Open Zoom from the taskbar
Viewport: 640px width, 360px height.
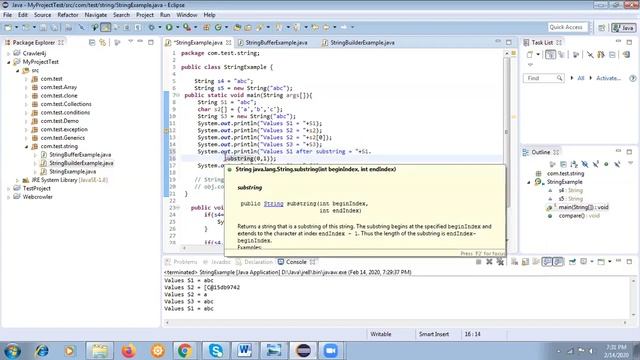pyautogui.click(x=331, y=351)
